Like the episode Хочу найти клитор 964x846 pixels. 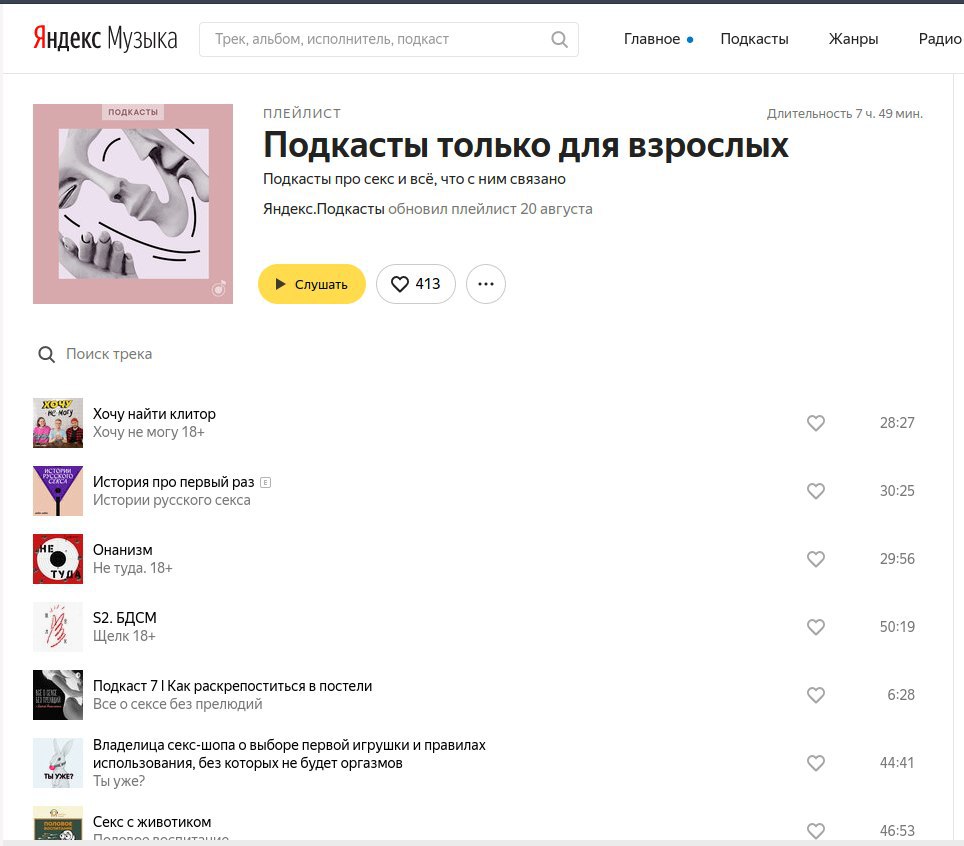(x=816, y=423)
